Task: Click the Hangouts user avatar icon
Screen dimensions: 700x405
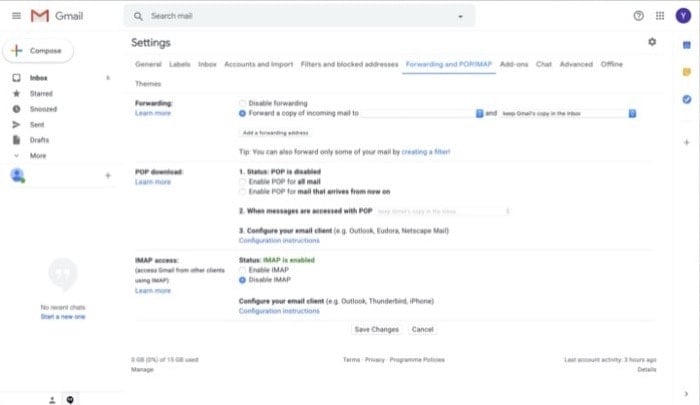Action: (x=17, y=175)
